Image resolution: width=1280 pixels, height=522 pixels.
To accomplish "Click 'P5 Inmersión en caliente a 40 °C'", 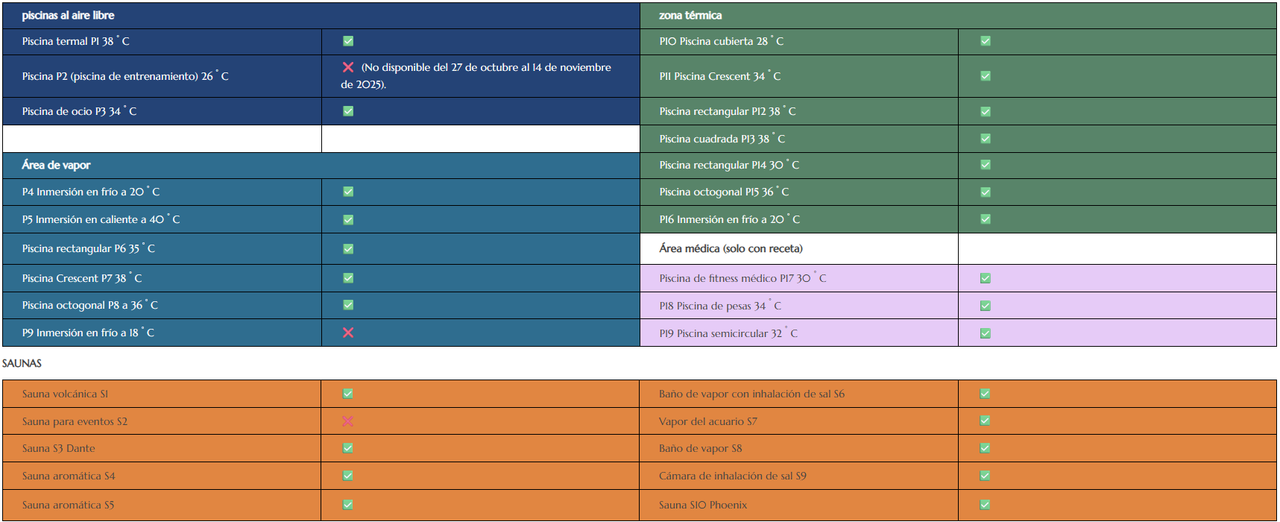I will coord(101,219).
